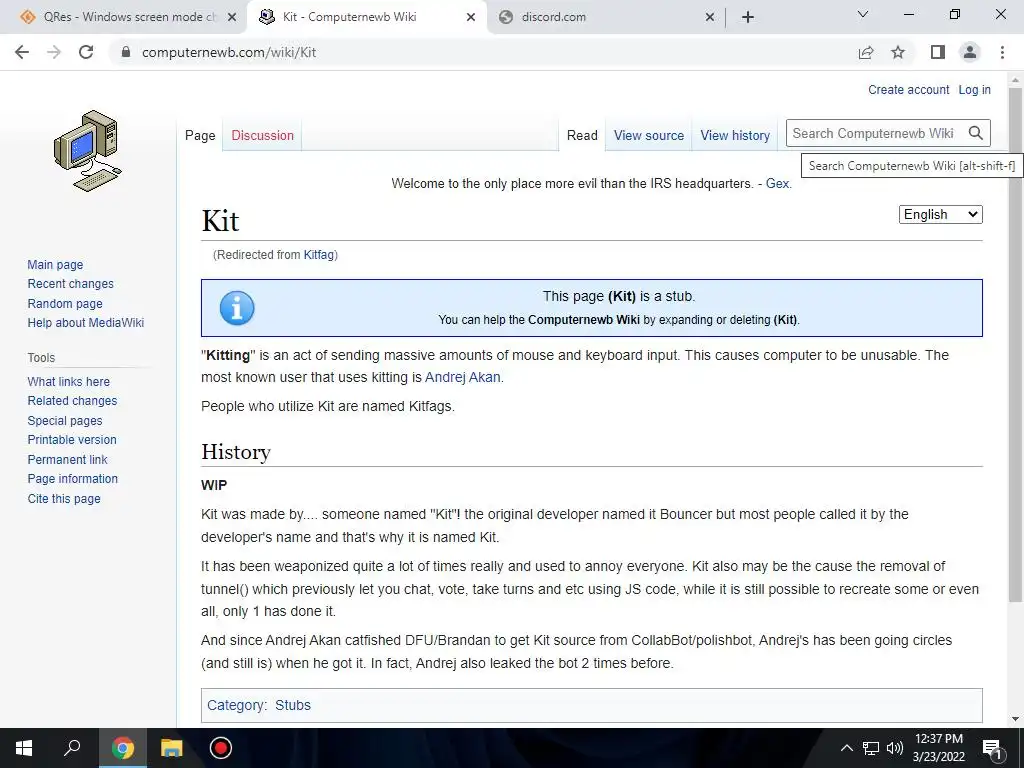Open Special pages link
This screenshot has height=768, width=1024.
(65, 421)
